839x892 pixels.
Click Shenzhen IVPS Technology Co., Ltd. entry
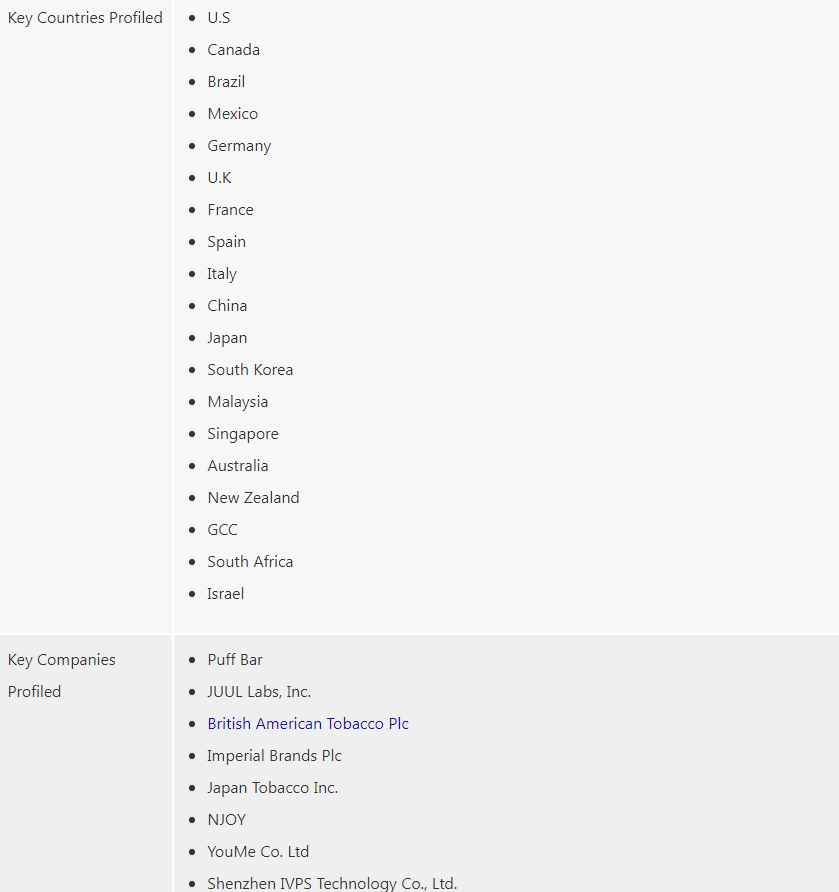332,883
